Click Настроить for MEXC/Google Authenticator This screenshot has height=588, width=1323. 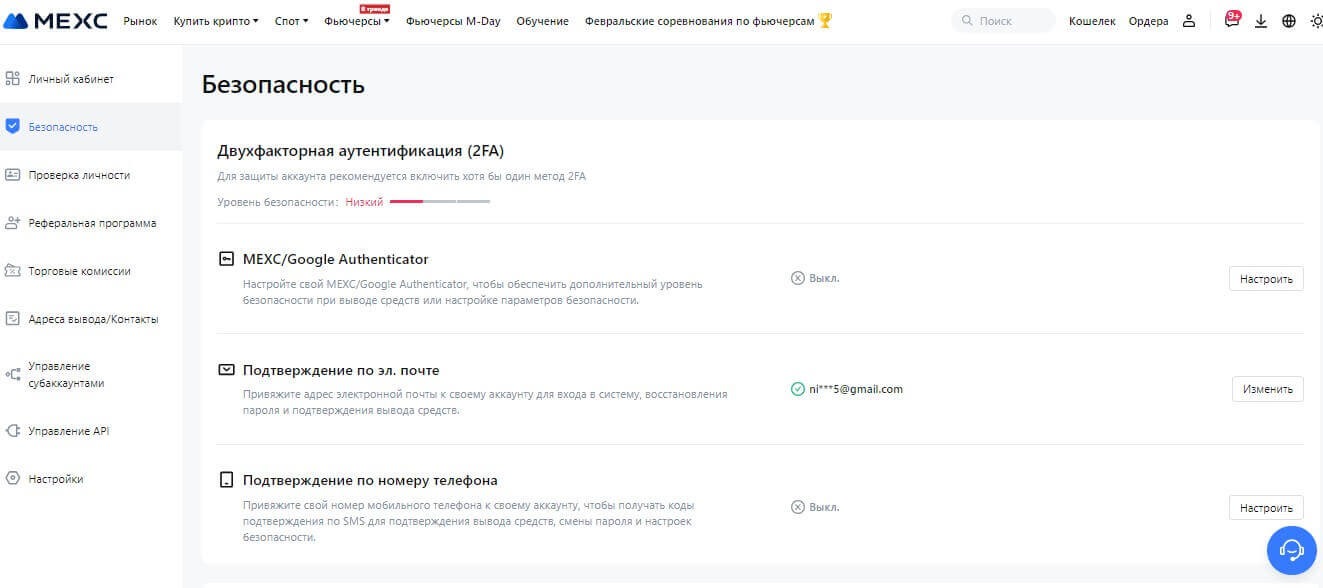[x=1266, y=279]
